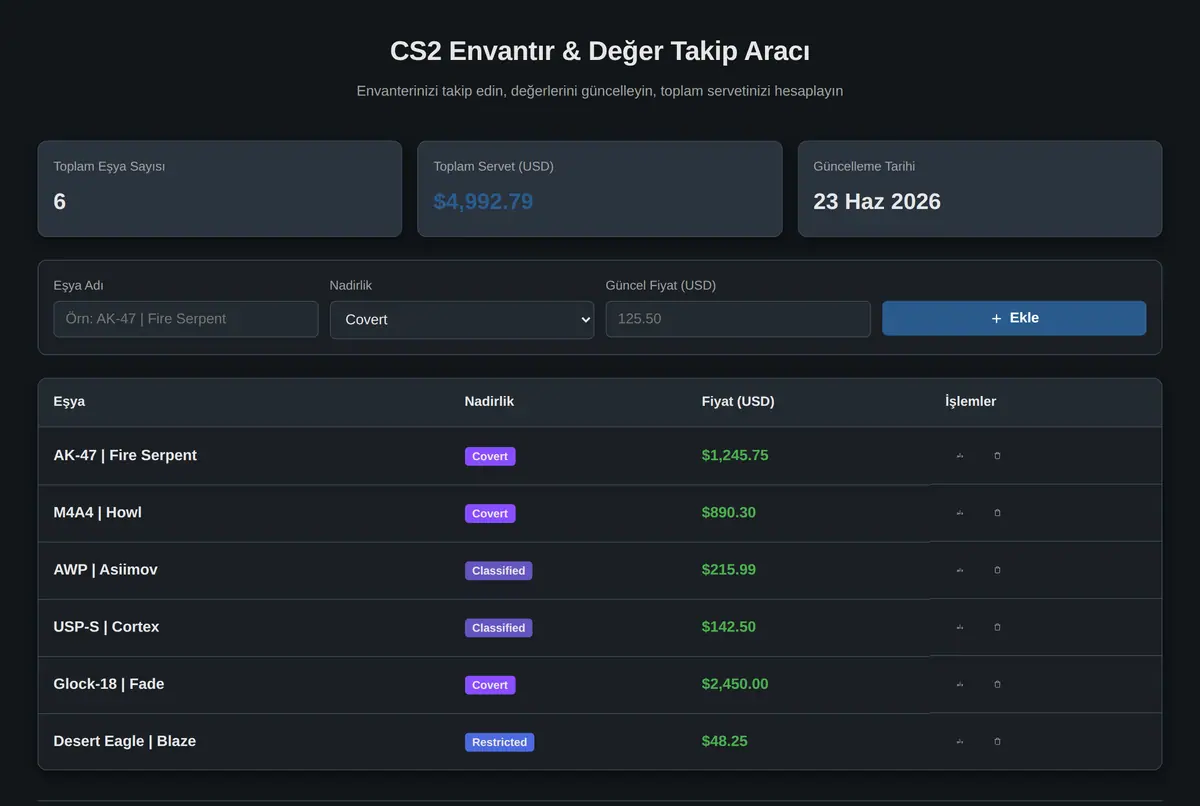
Task: Click the Restricted badge in the Desert Eagle row
Action: 499,741
